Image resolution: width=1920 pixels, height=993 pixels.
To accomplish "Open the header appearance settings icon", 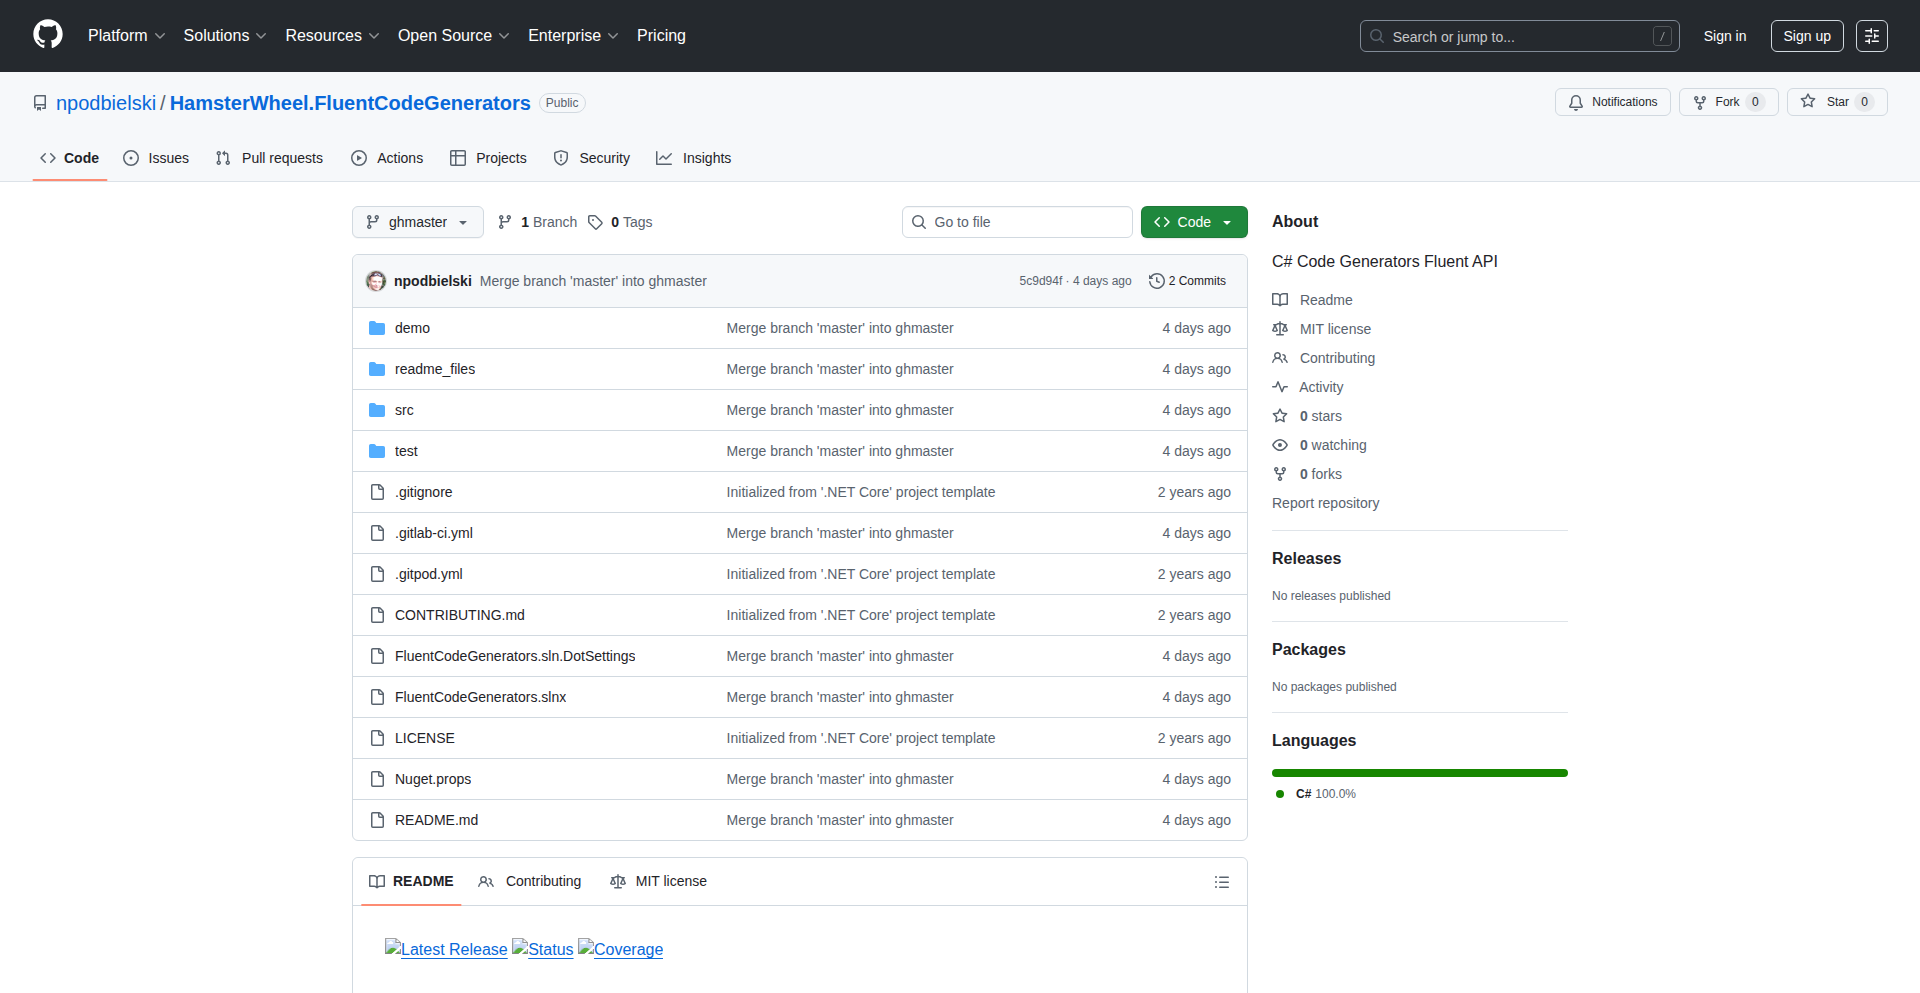I will [1871, 36].
